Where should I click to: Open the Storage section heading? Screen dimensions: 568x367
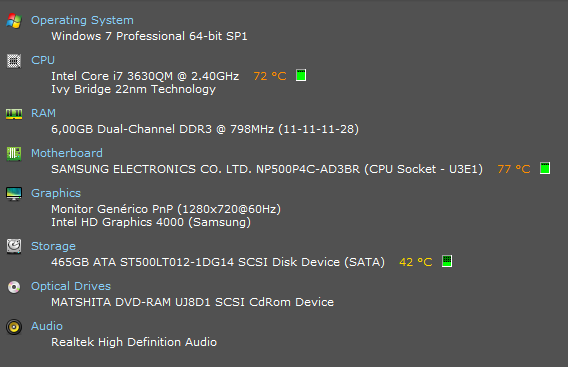pyautogui.click(x=53, y=246)
